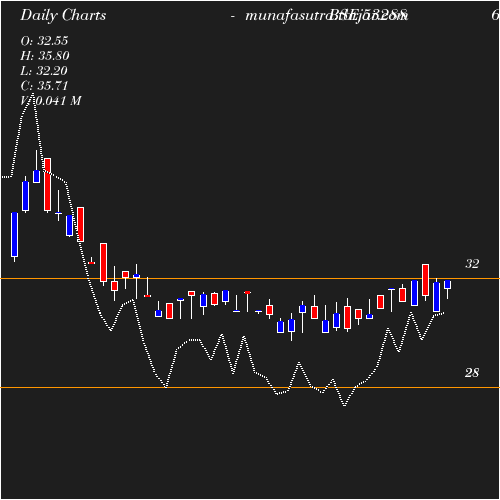
Task: Click the '32' price axis label
Action: 472,264
